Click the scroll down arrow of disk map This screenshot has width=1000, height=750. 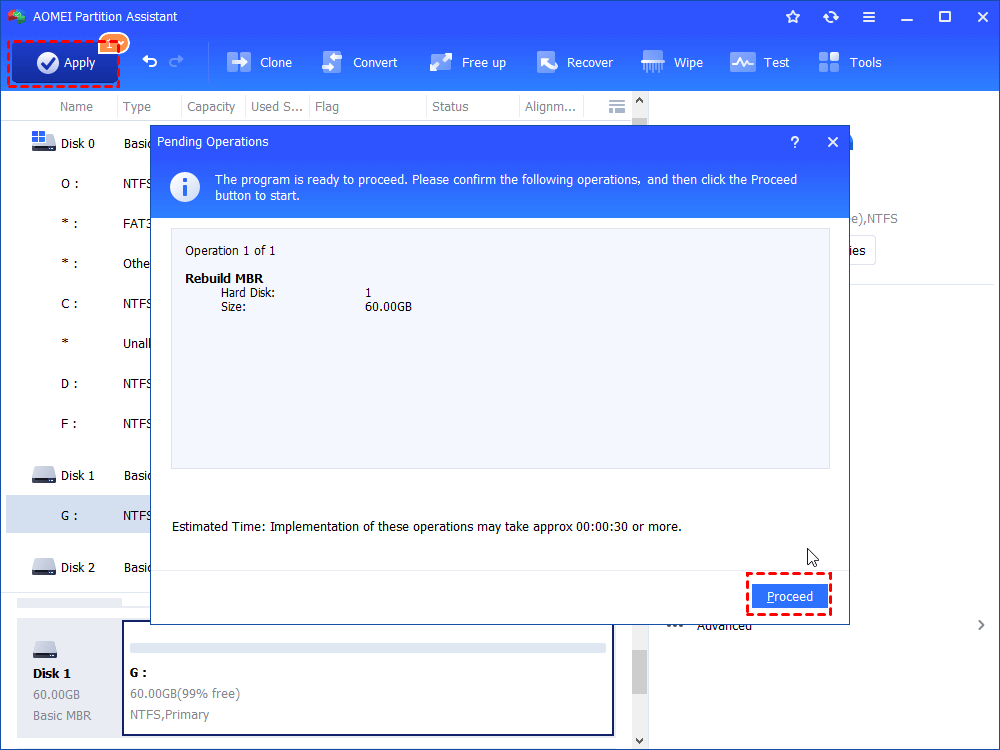coord(640,741)
